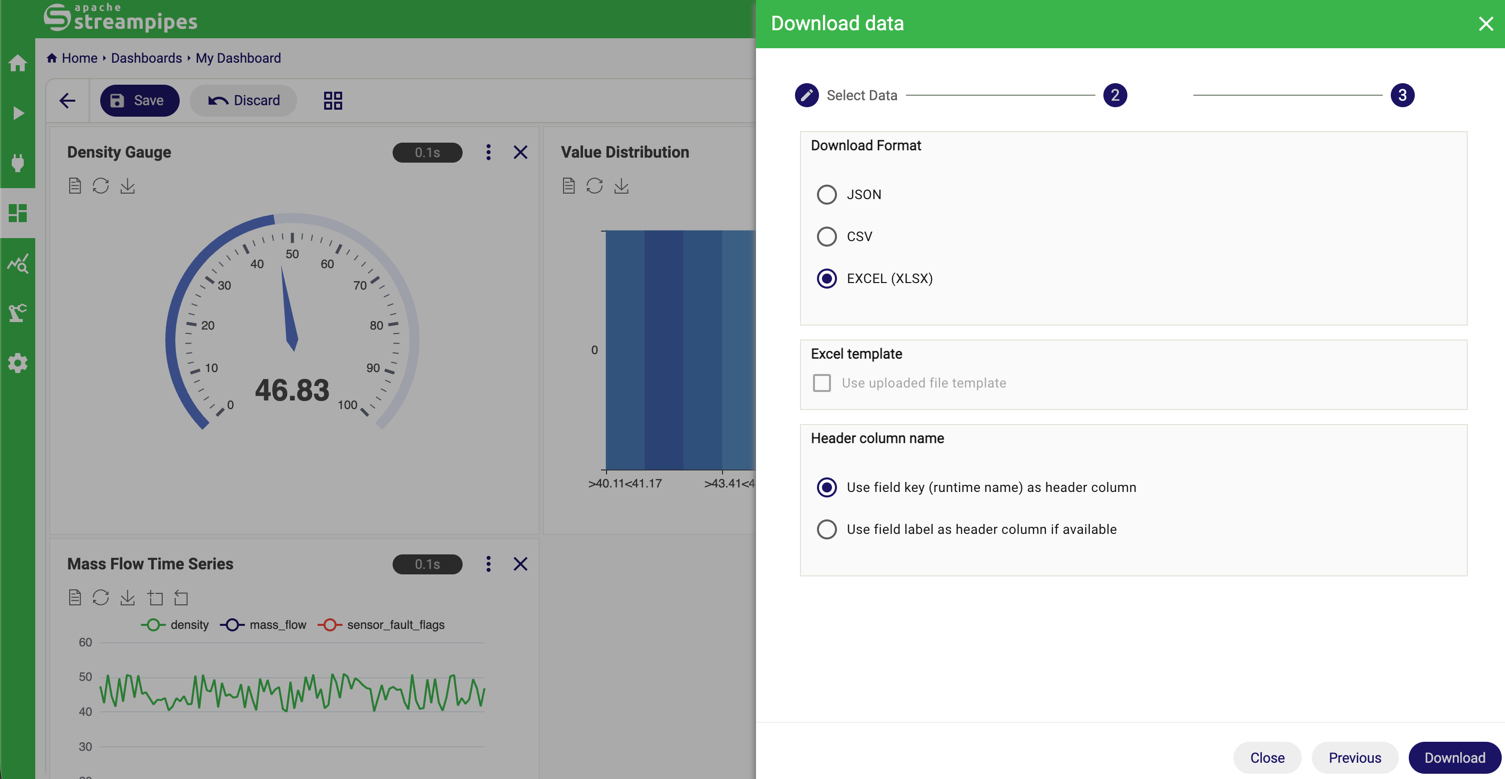The height and width of the screenshot is (779, 1505).
Task: Open the Pipelines play icon in sidebar
Action: coord(18,114)
